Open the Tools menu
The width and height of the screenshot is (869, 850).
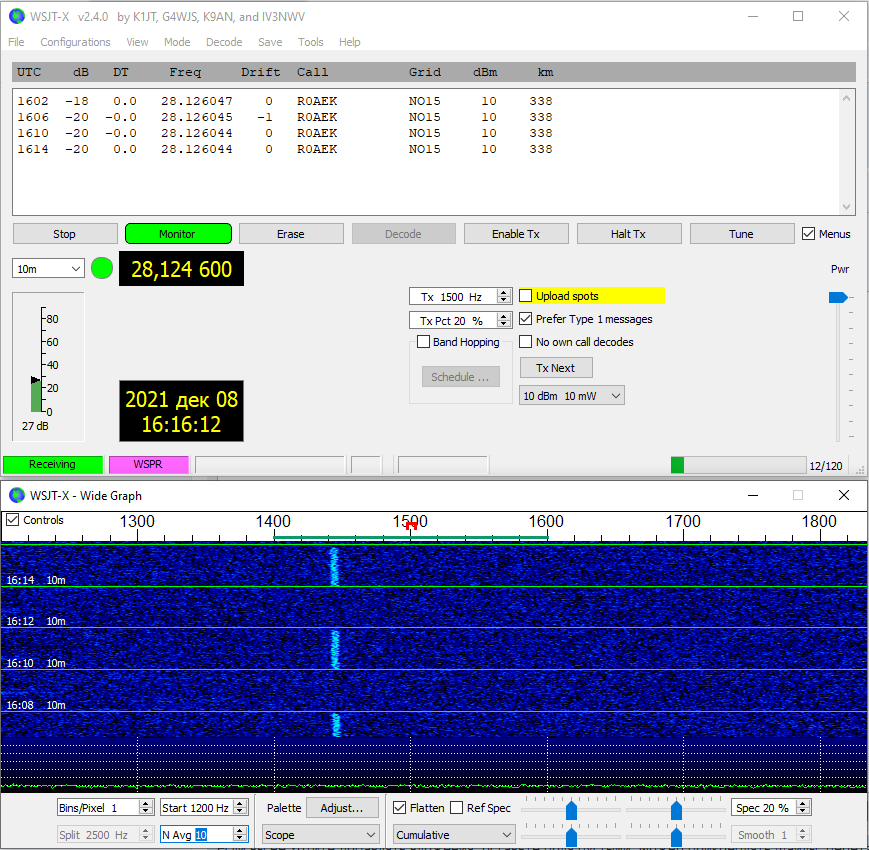pos(310,42)
